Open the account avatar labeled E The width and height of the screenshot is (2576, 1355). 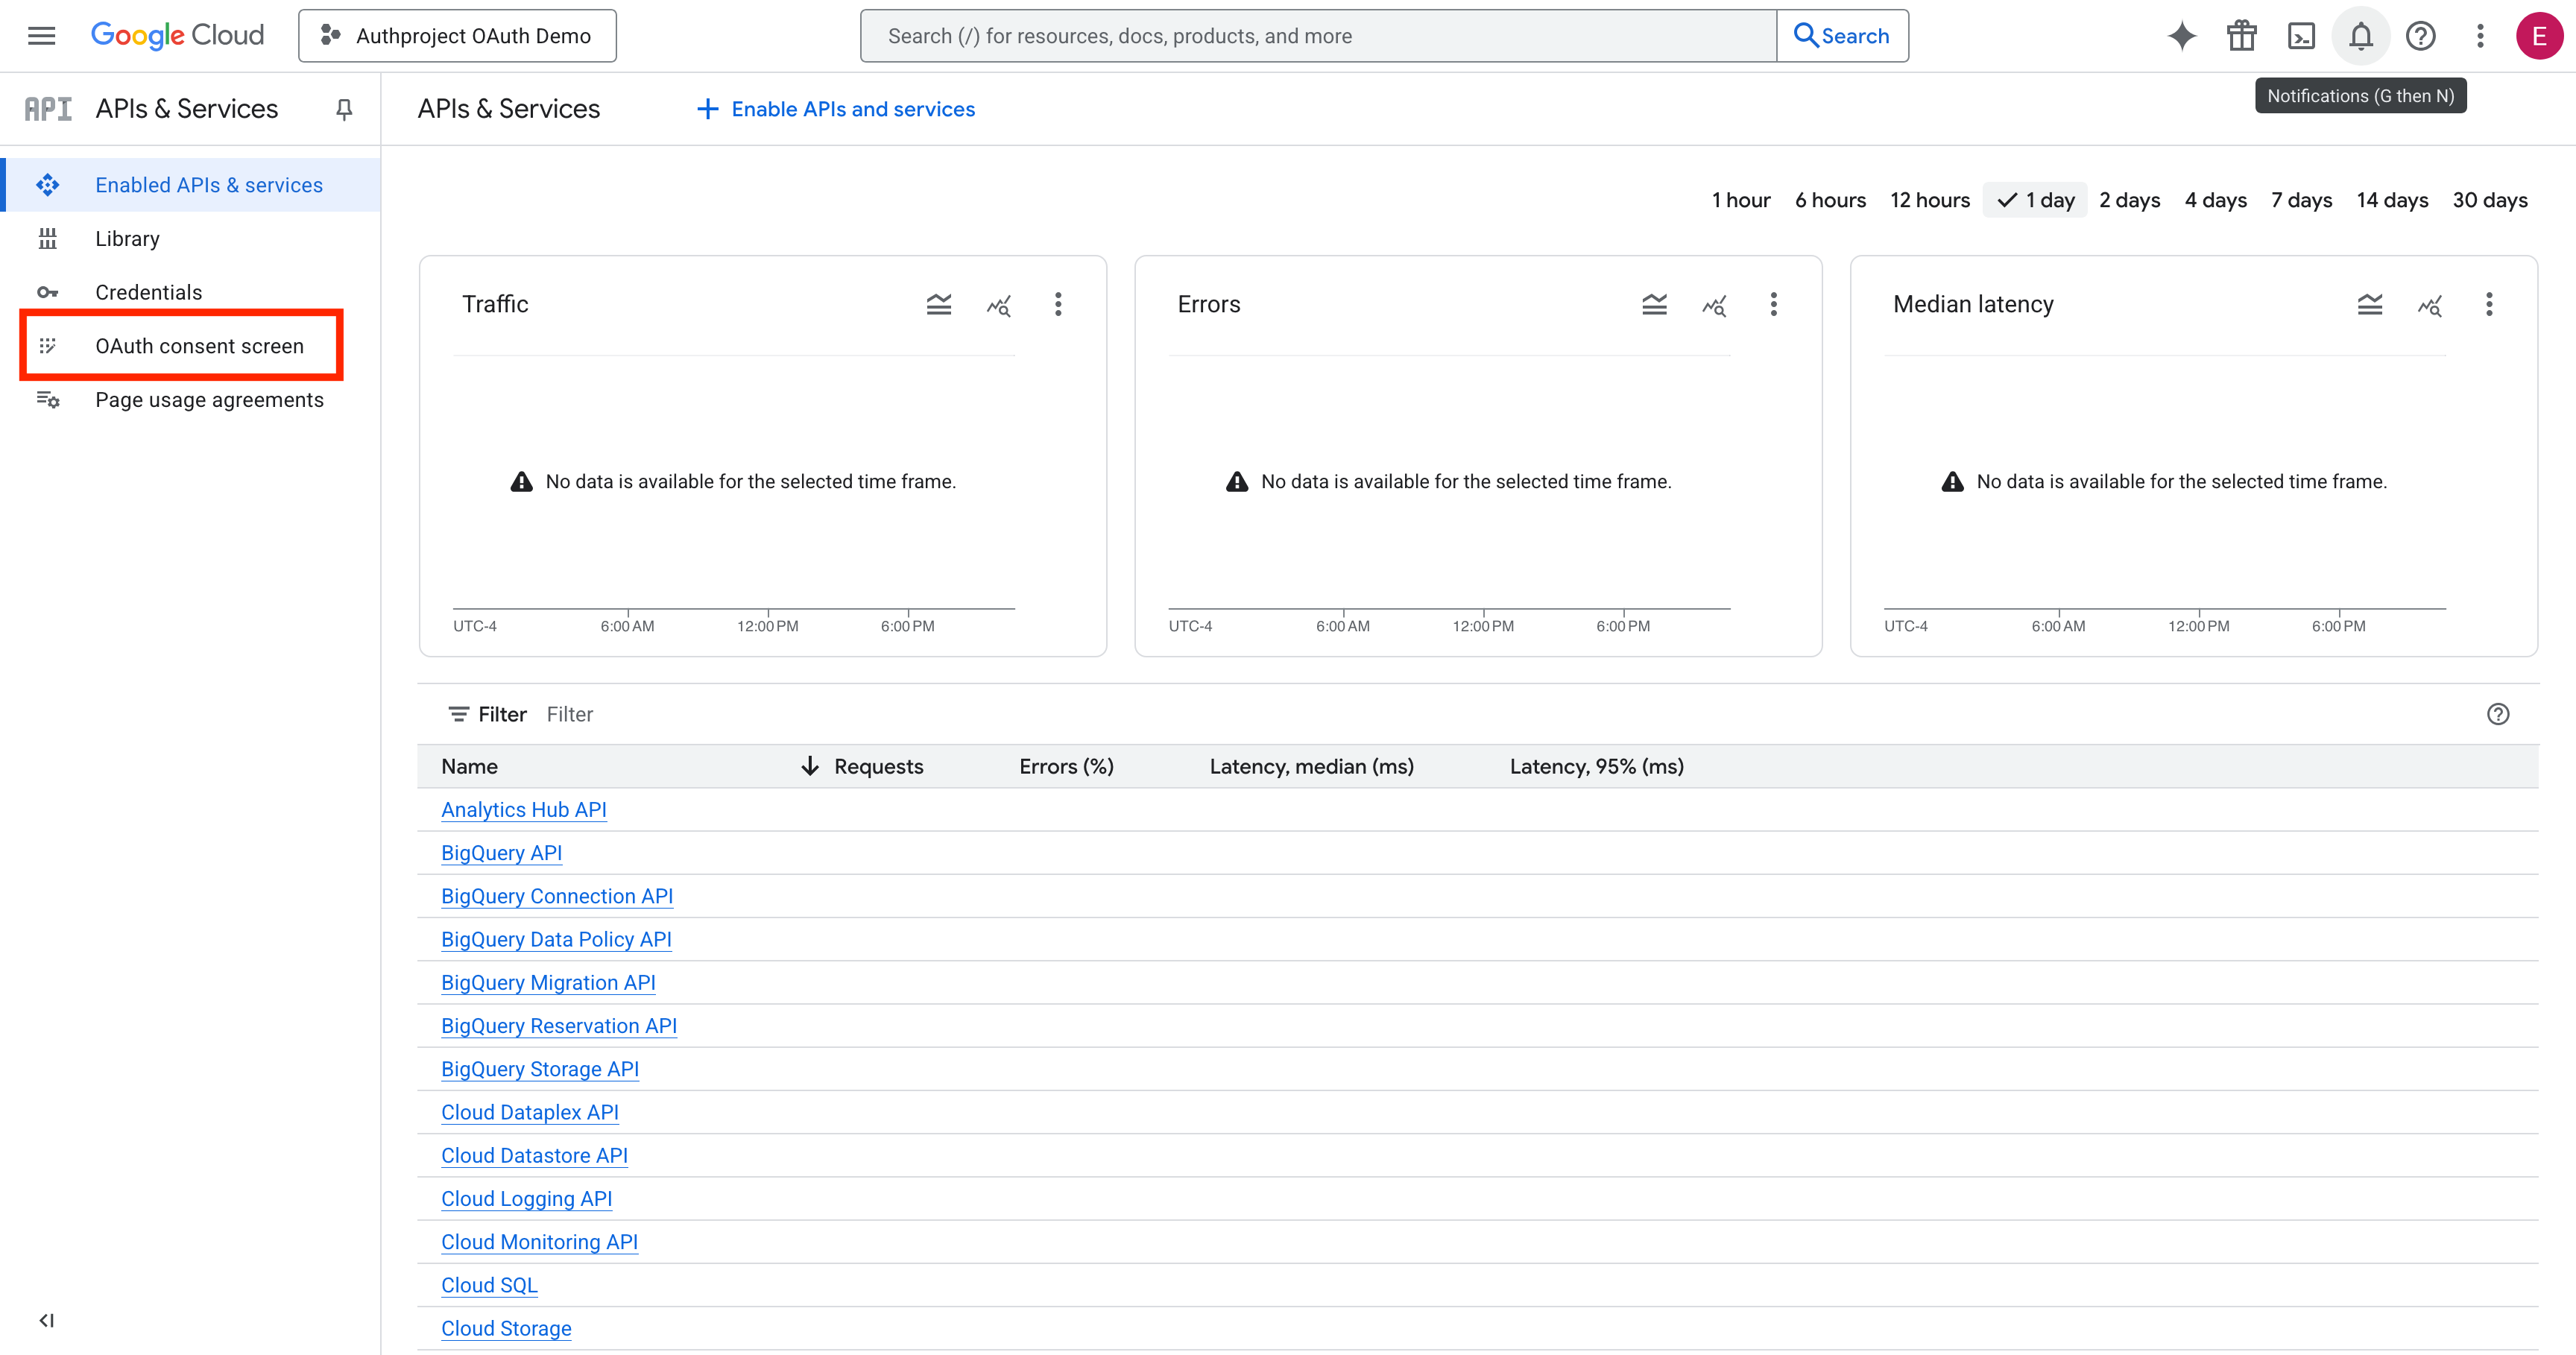click(x=2539, y=36)
